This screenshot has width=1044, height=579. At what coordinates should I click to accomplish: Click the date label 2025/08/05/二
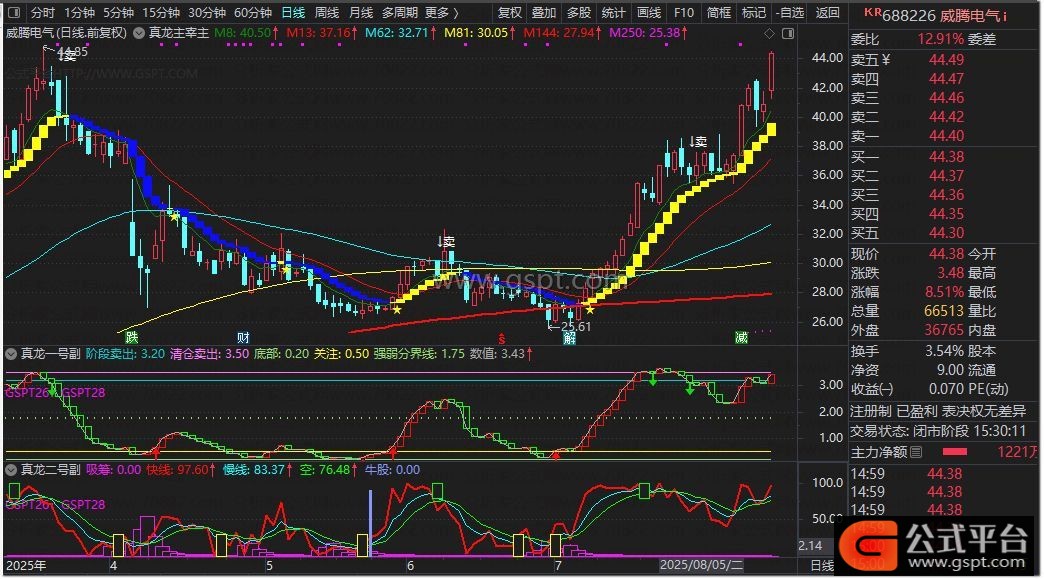point(701,566)
